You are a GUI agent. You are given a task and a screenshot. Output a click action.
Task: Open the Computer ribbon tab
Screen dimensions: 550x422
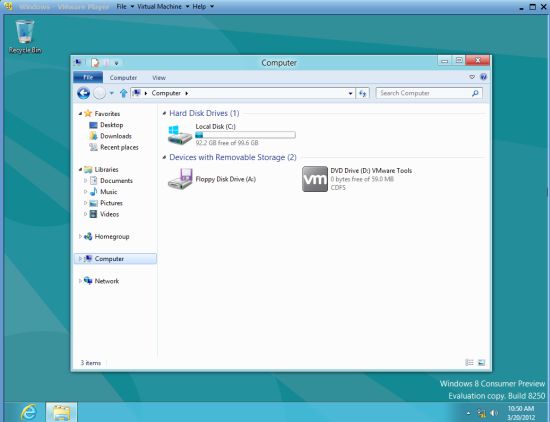[x=123, y=78]
